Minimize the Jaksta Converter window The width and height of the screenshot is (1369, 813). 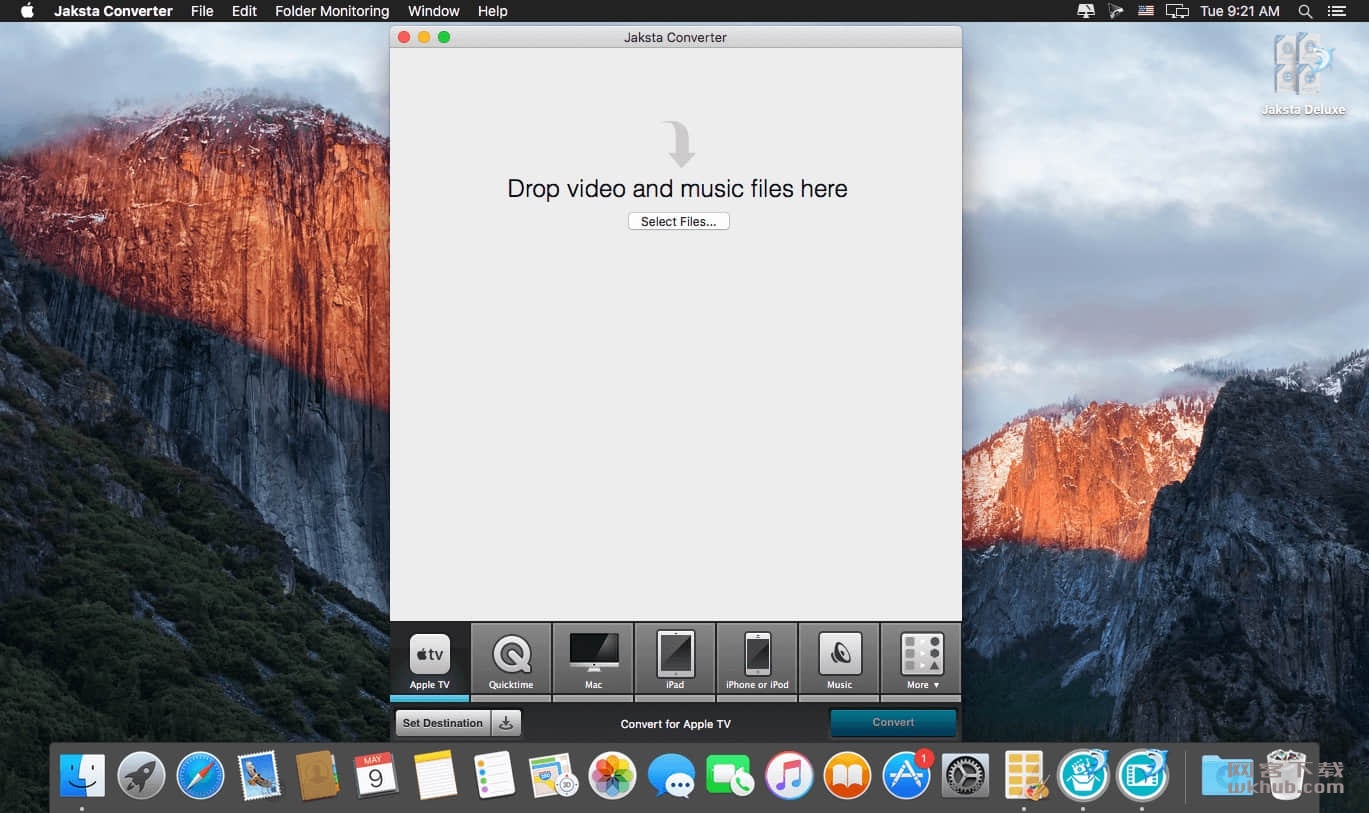click(424, 37)
